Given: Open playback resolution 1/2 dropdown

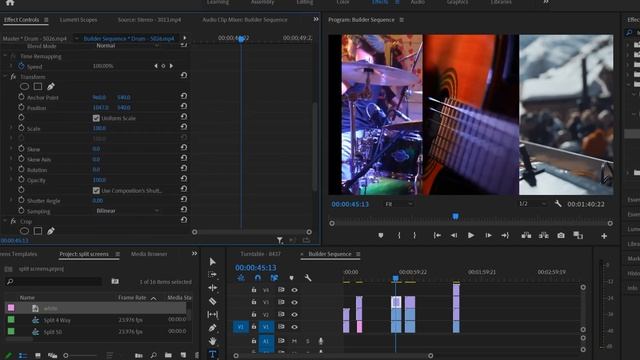Looking at the screenshot, I should click(532, 204).
